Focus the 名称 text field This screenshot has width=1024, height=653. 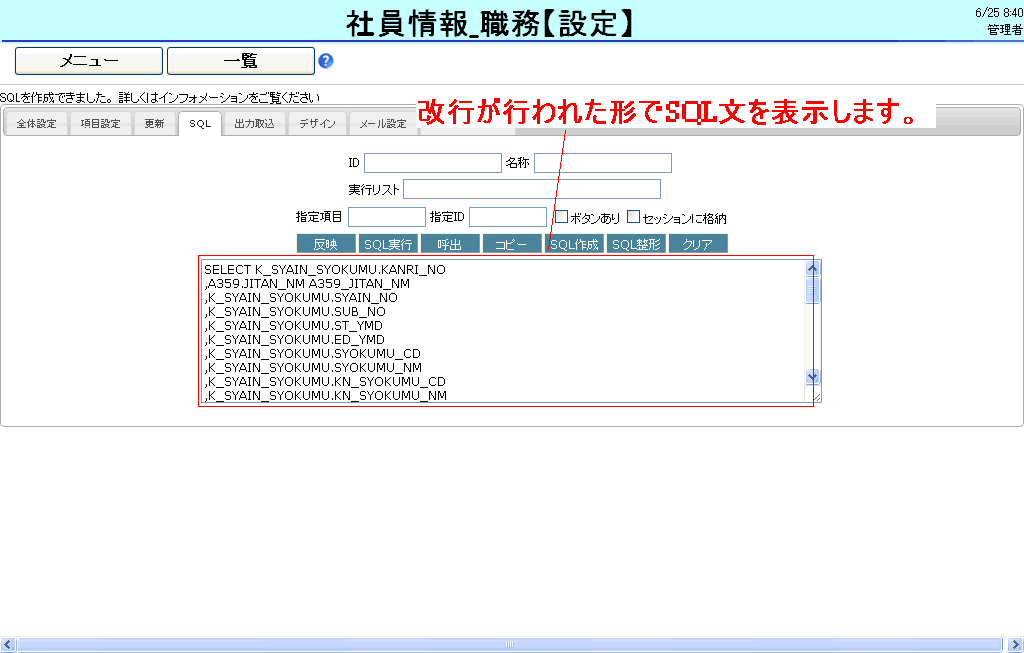pyautogui.click(x=602, y=163)
